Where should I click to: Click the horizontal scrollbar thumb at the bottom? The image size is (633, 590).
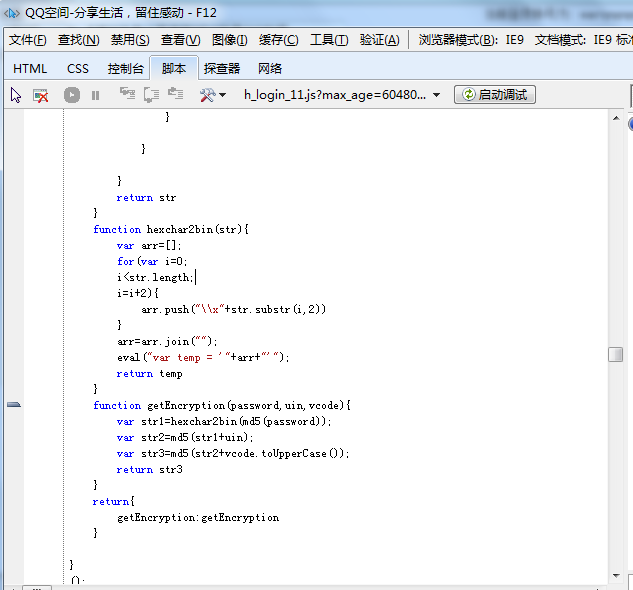tap(37, 588)
